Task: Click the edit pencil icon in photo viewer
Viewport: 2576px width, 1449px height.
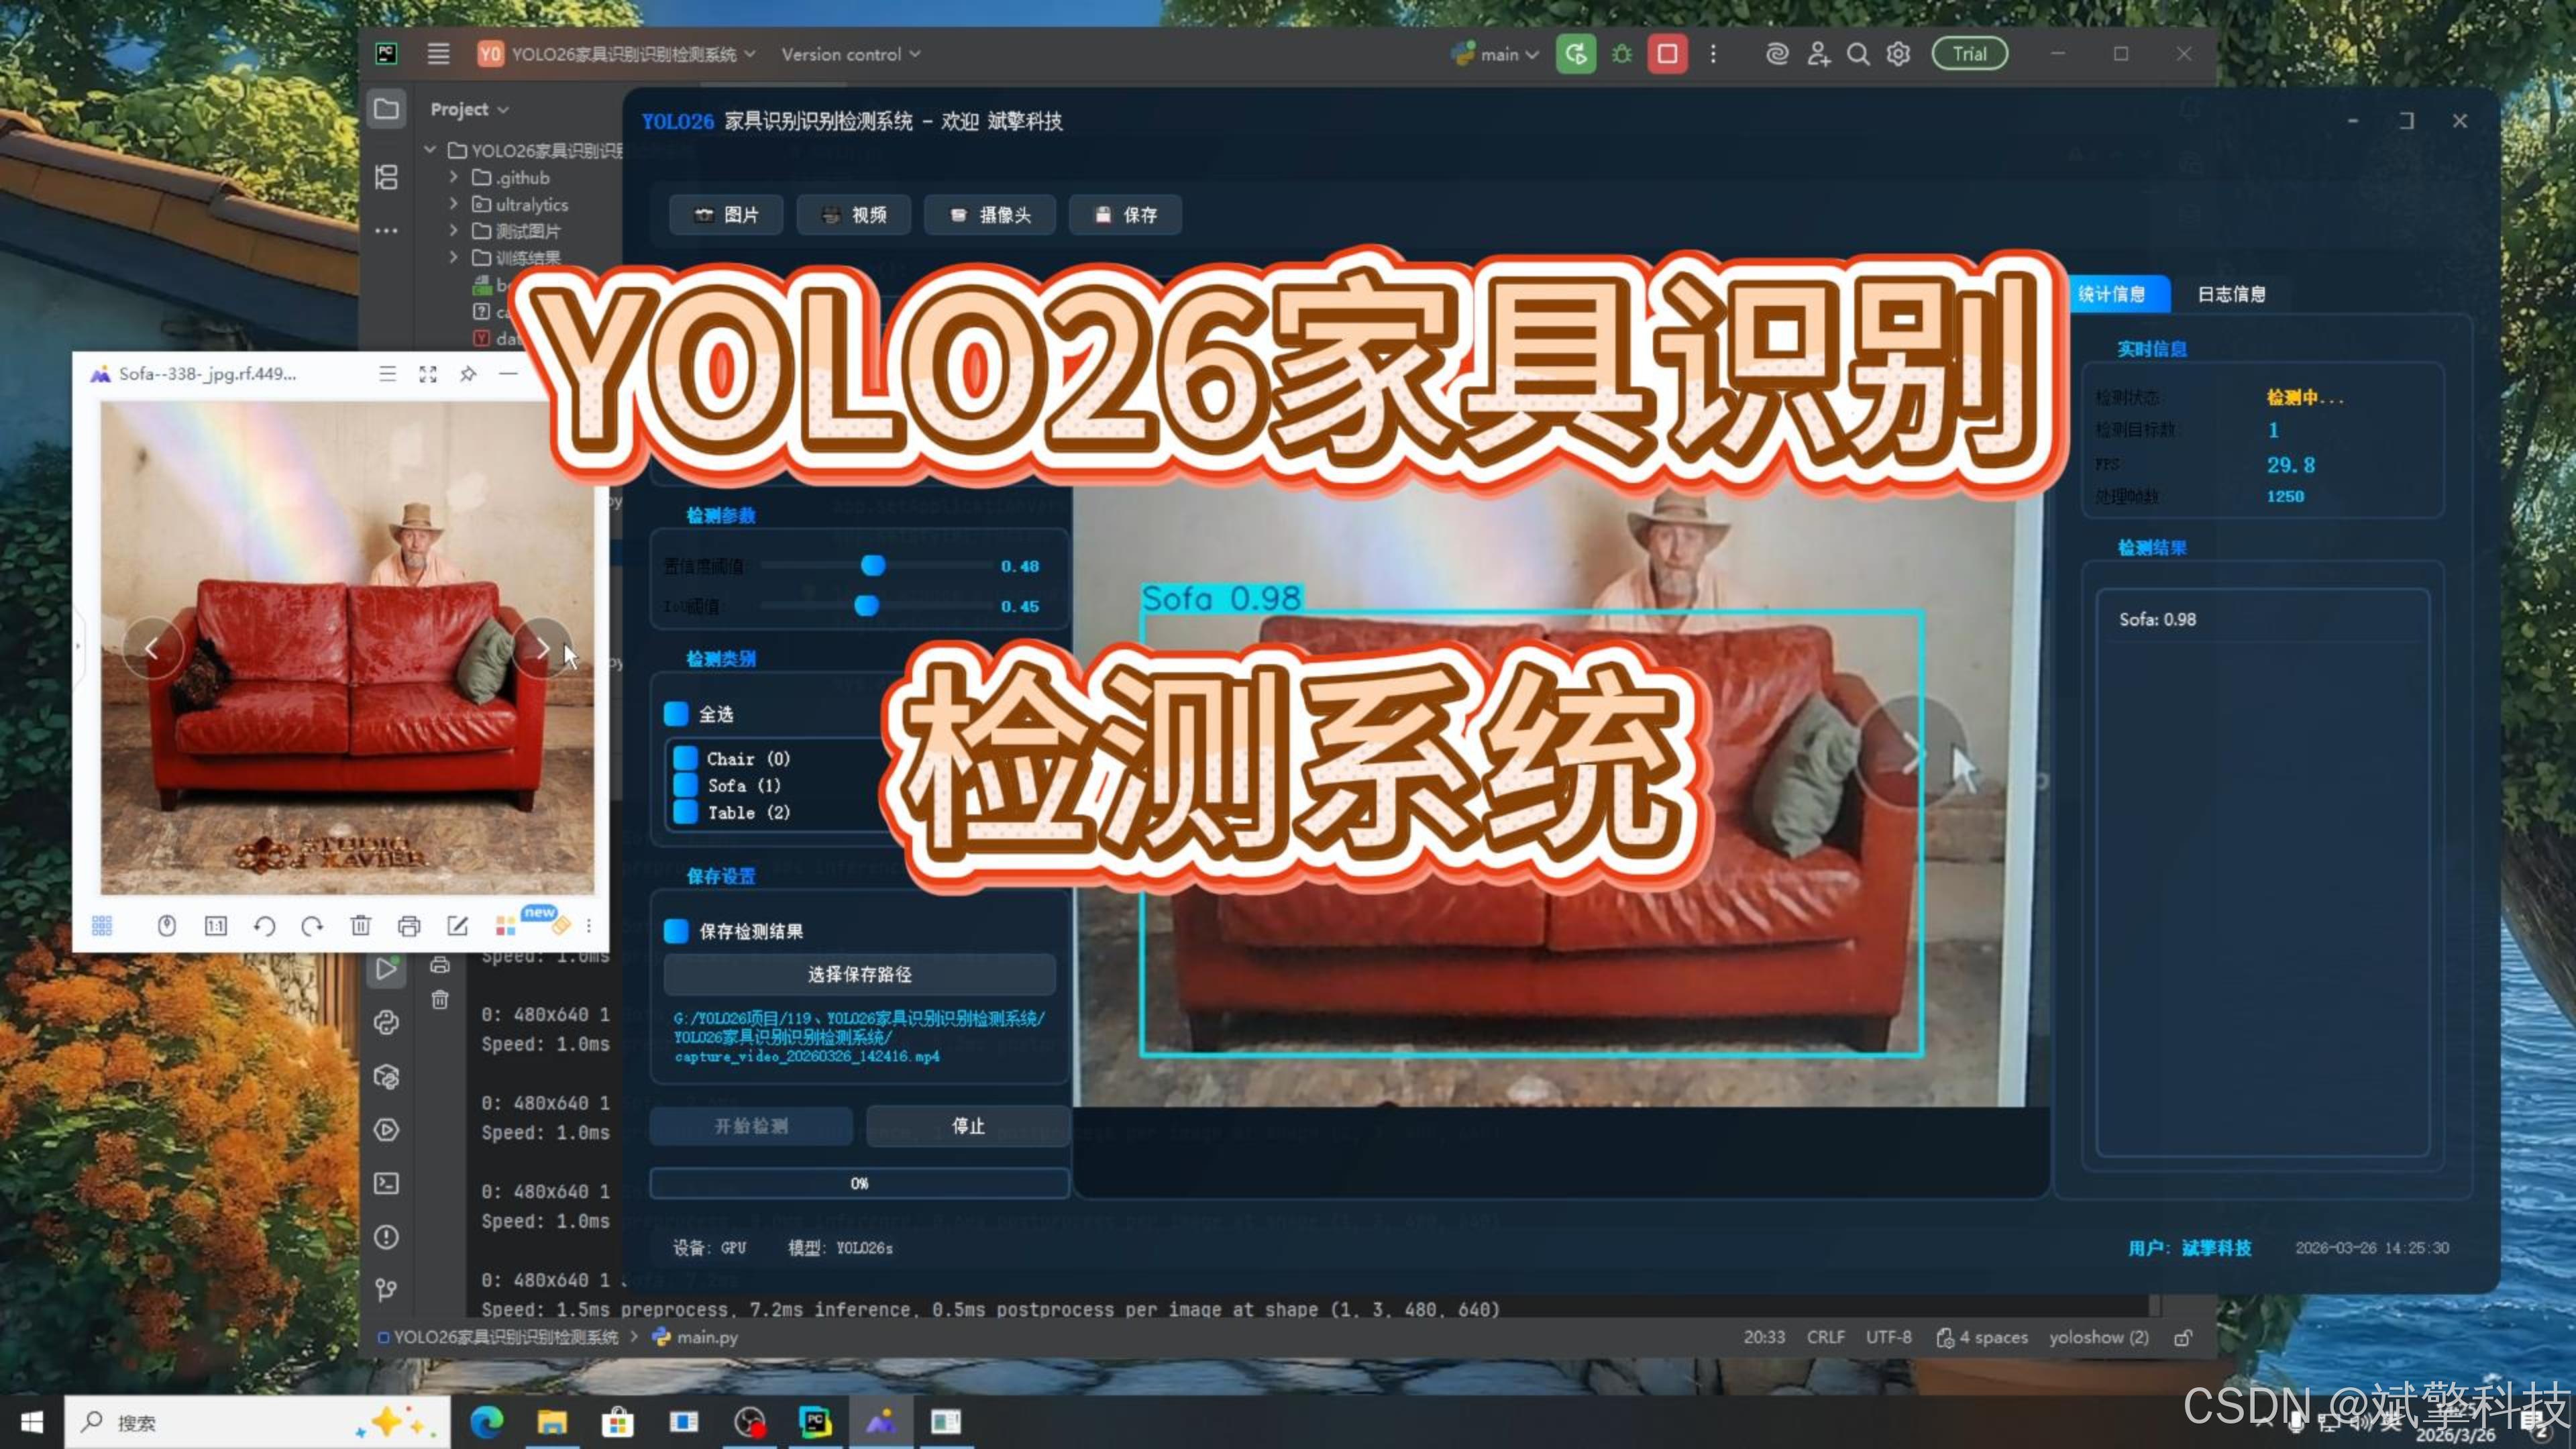Action: pos(457,926)
